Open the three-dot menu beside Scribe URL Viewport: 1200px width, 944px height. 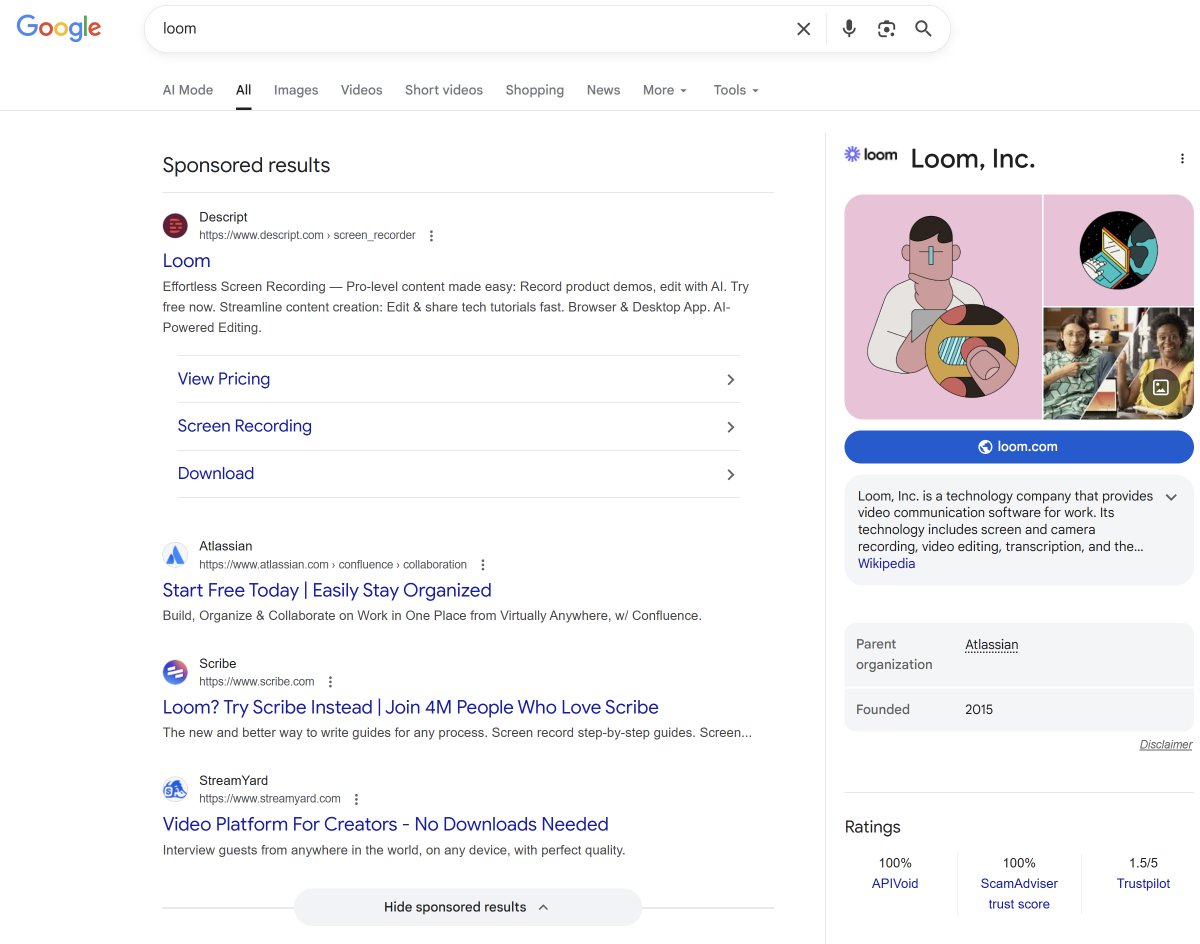point(331,682)
